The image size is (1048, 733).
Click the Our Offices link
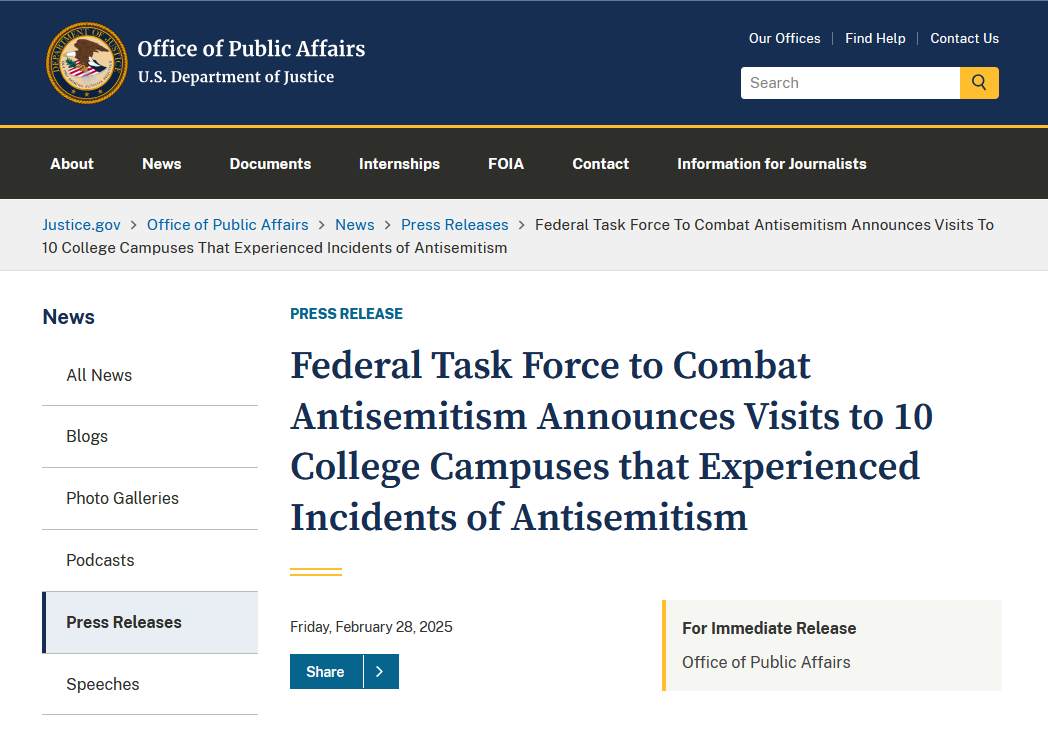784,39
